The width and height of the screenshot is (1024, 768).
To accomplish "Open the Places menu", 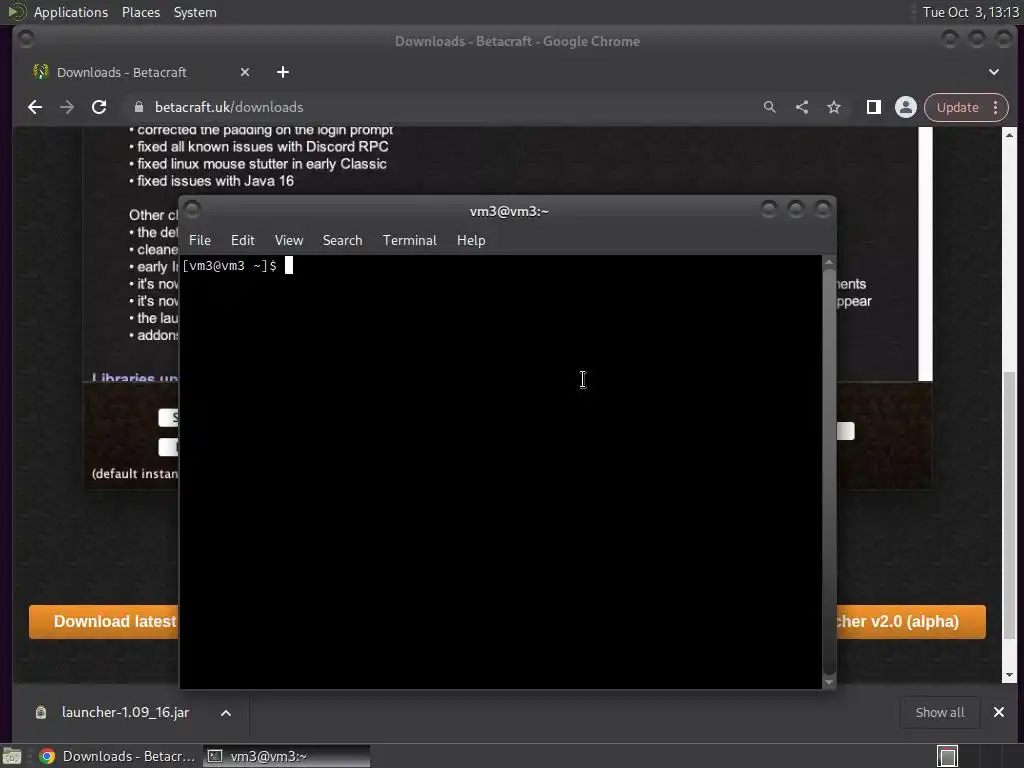I will 141,12.
